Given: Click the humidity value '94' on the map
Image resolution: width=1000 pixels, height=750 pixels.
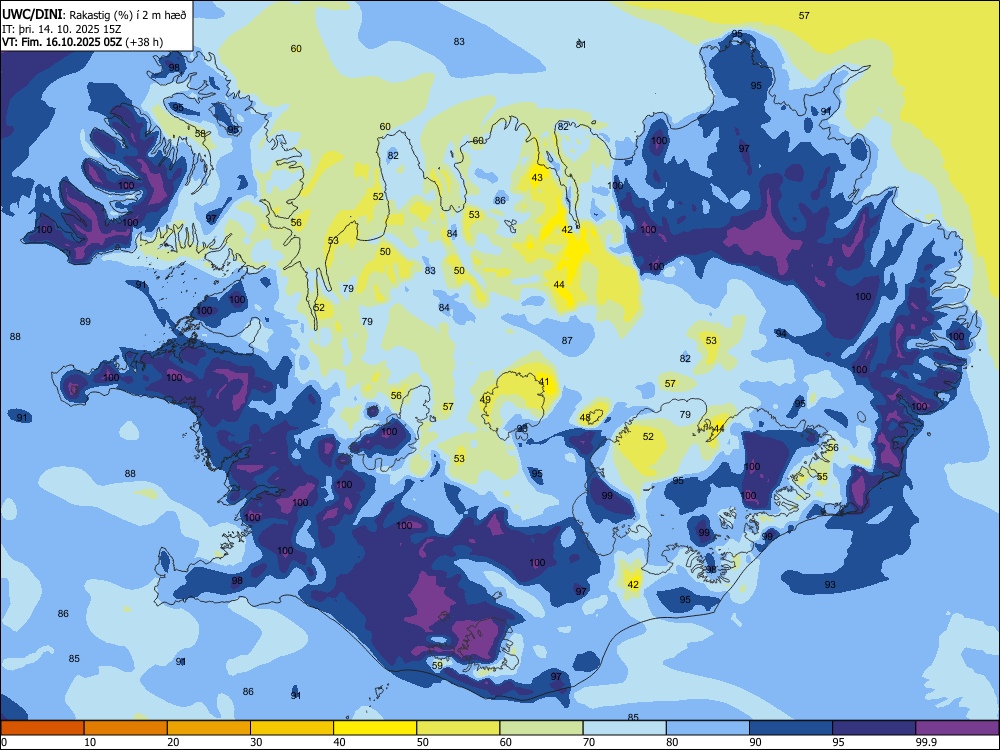Looking at the screenshot, I should pos(781,334).
